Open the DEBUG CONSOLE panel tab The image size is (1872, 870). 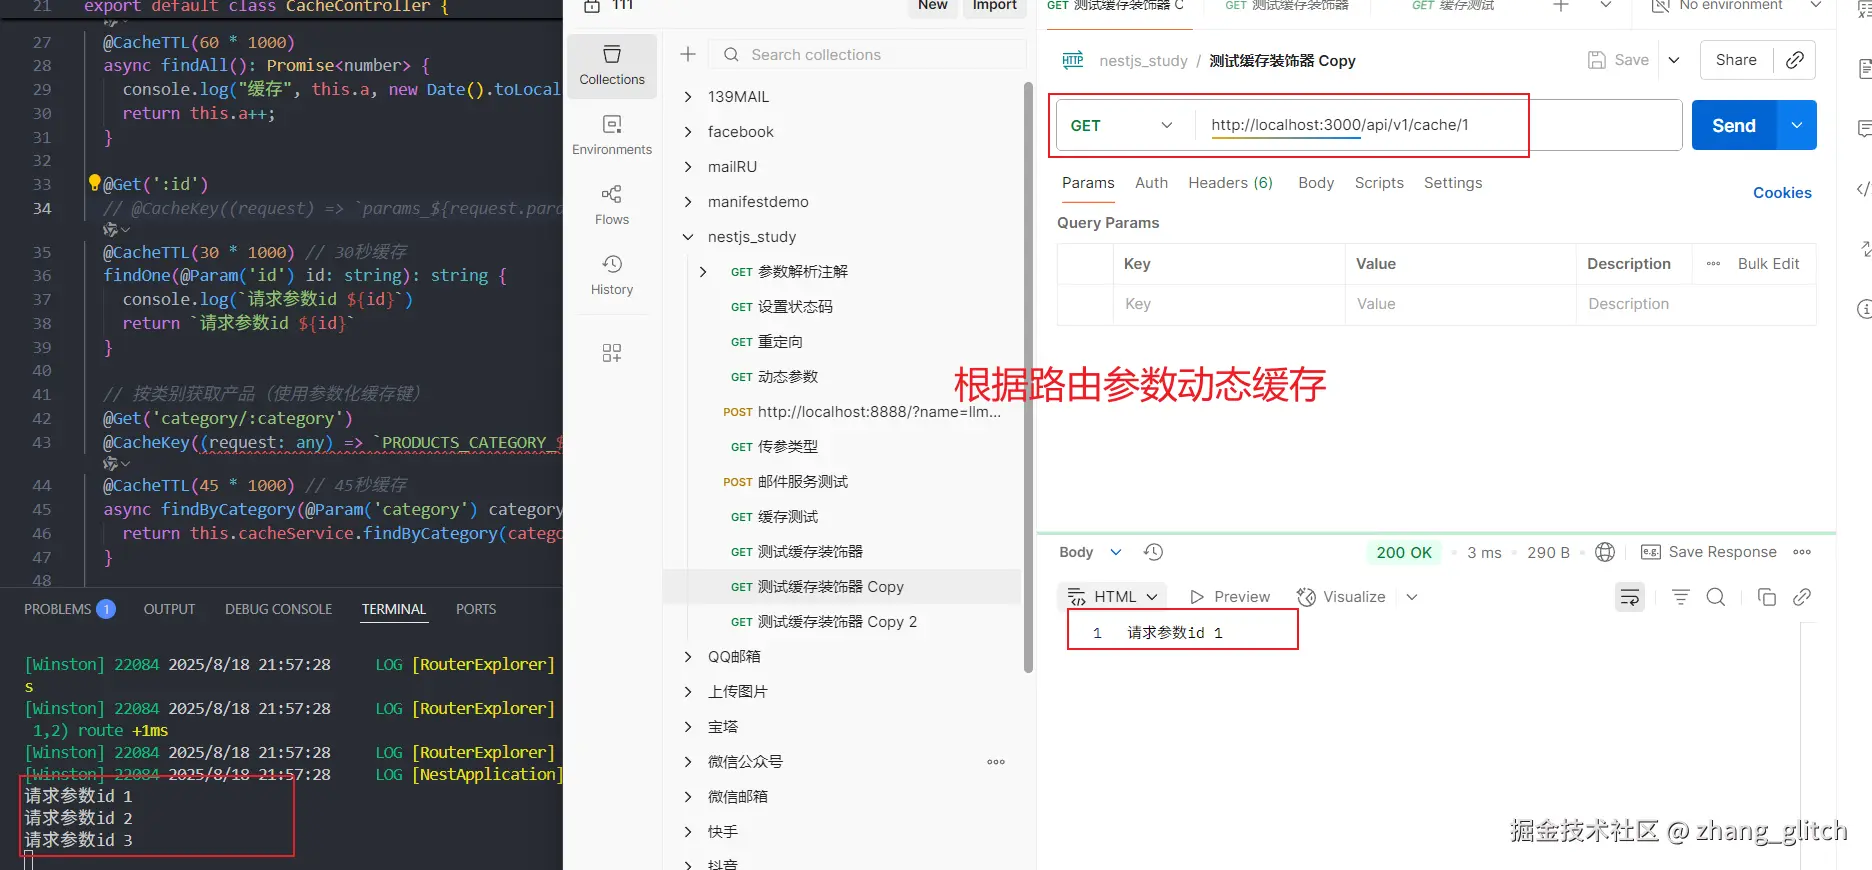[278, 609]
